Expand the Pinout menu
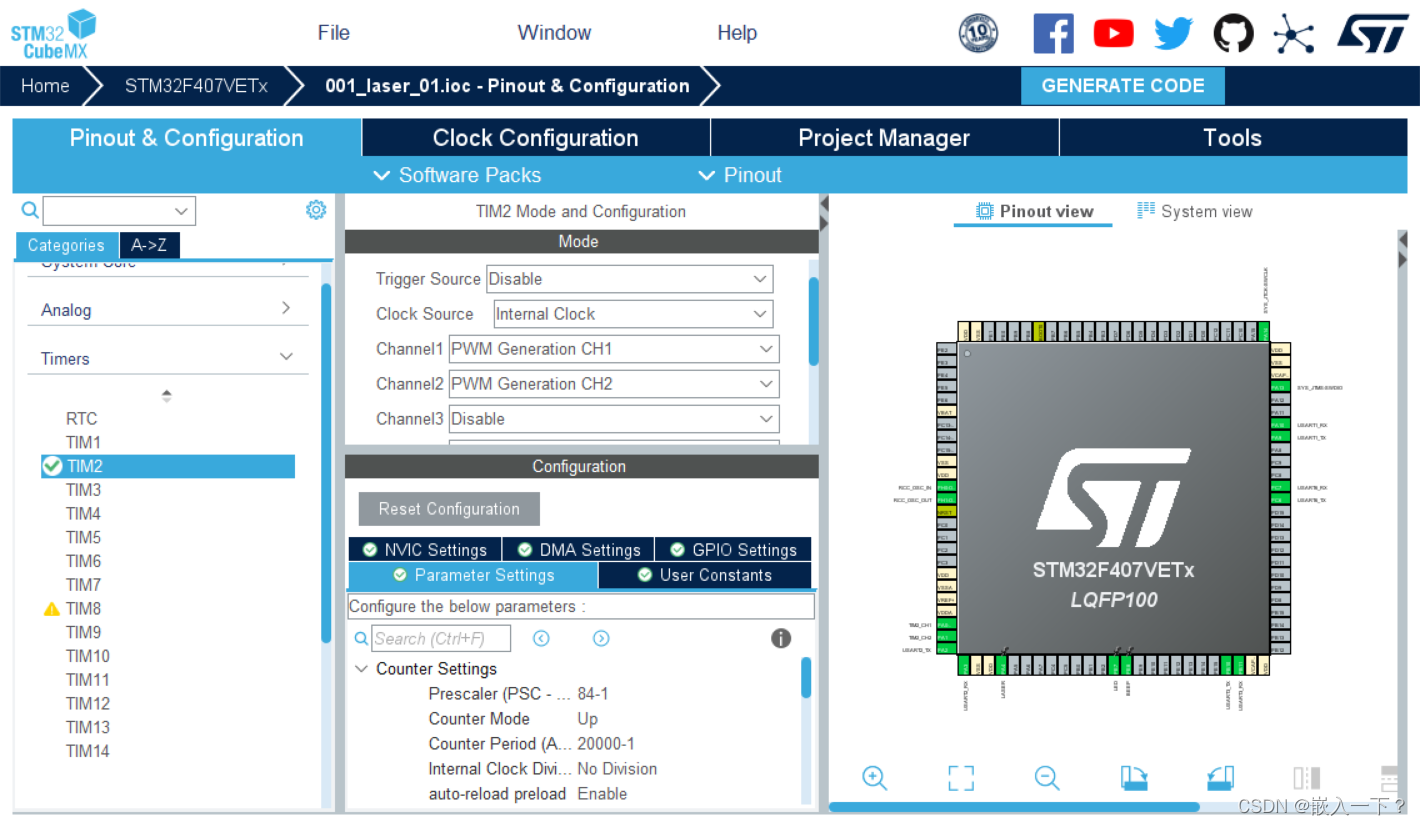The image size is (1420, 826). point(740,175)
